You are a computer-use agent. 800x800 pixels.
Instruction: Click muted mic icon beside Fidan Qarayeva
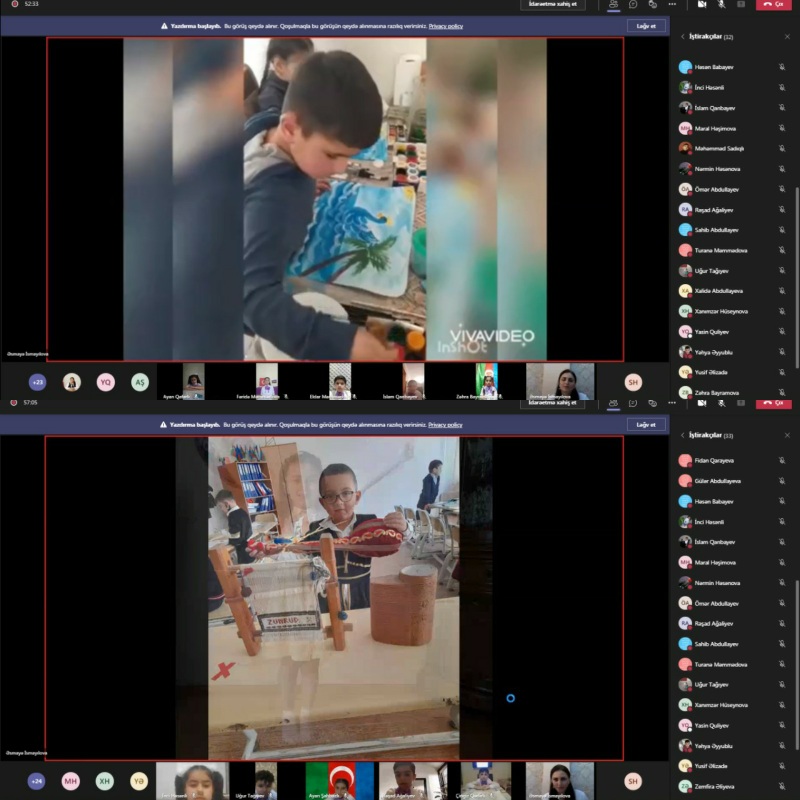[782, 460]
